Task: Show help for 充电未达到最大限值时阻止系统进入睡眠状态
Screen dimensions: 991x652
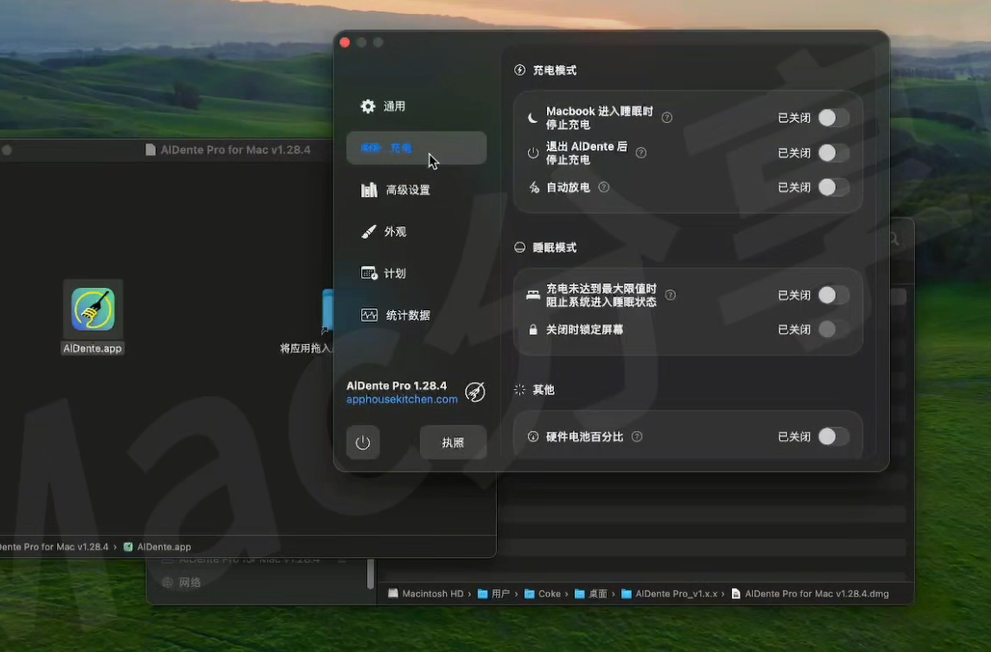Action: click(670, 295)
